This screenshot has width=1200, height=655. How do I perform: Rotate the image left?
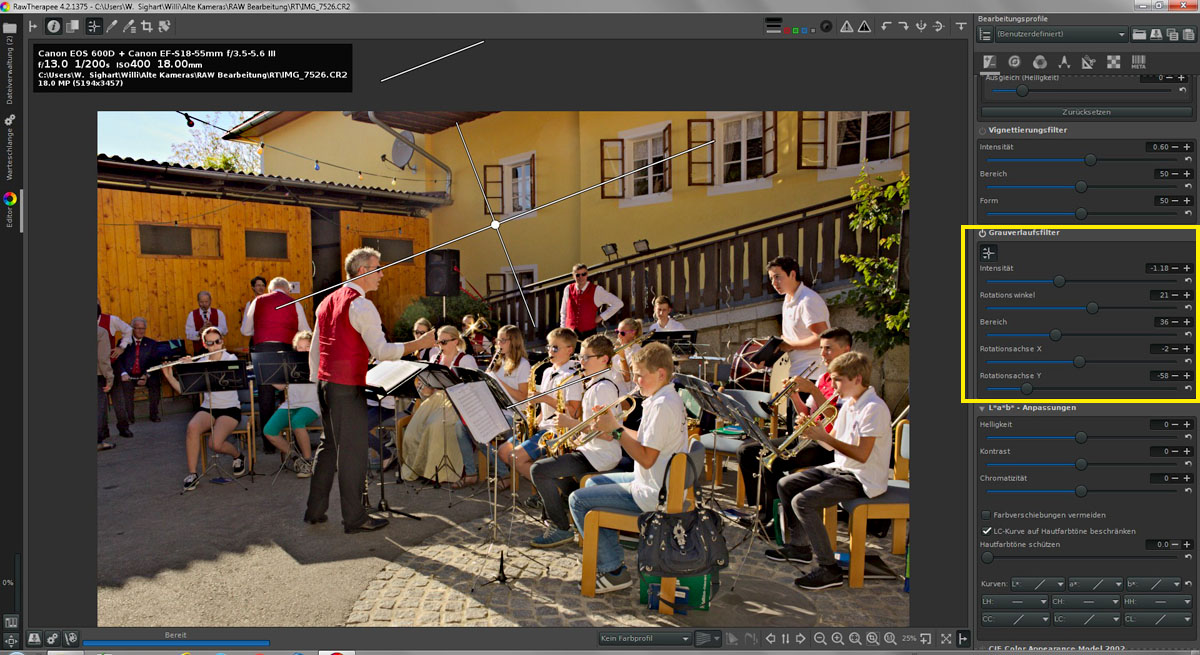[x=886, y=26]
